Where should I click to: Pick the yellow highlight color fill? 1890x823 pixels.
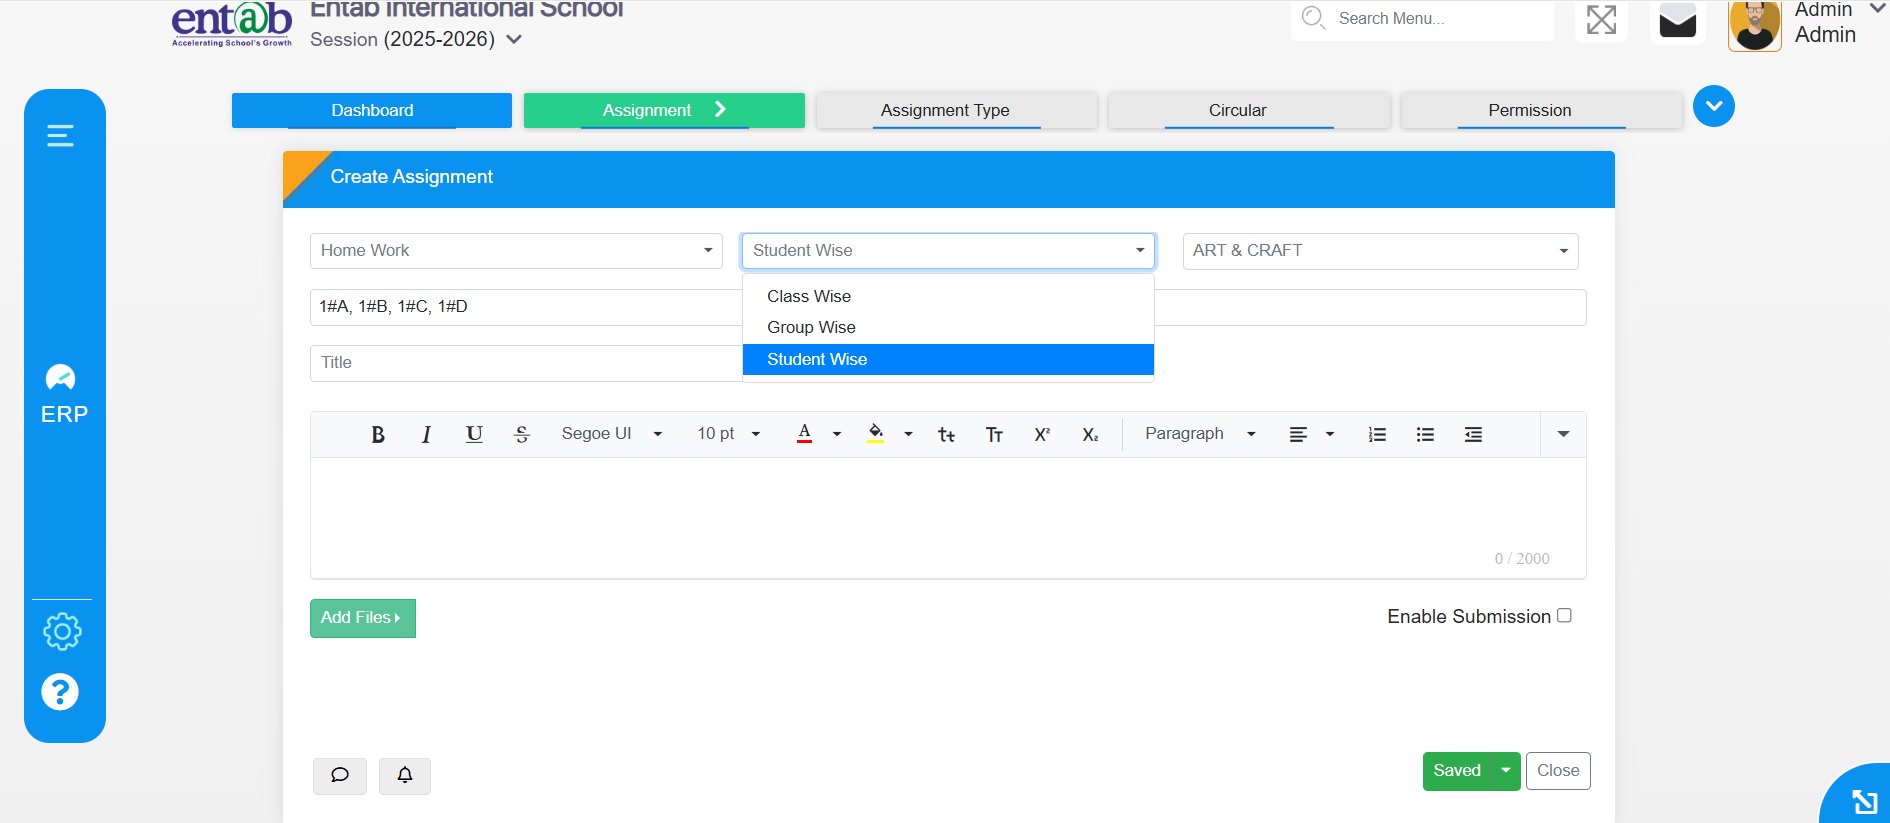tap(876, 434)
